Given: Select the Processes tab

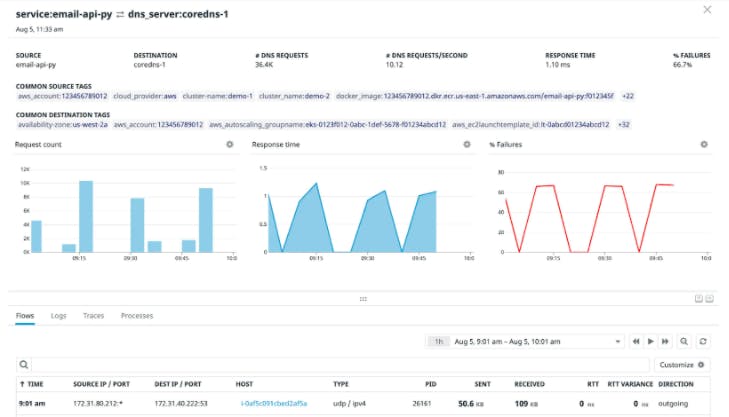Looking at the screenshot, I should pyautogui.click(x=137, y=316).
